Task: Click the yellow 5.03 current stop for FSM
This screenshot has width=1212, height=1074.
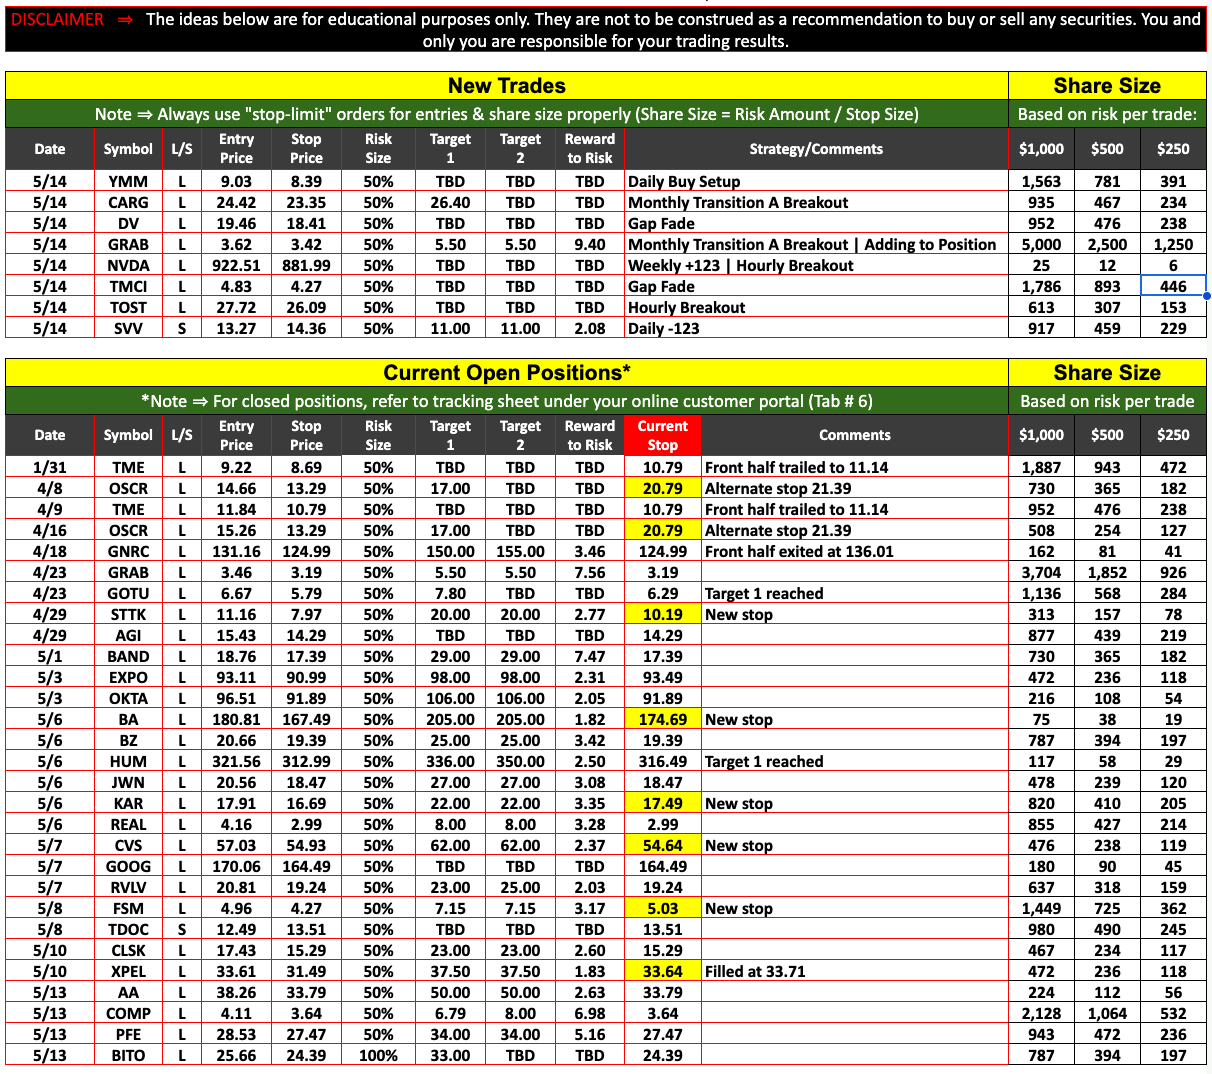Action: click(662, 908)
